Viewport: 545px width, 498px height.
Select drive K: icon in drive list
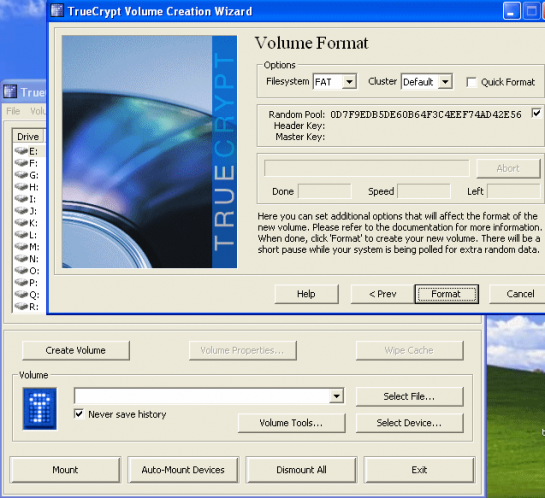21,222
